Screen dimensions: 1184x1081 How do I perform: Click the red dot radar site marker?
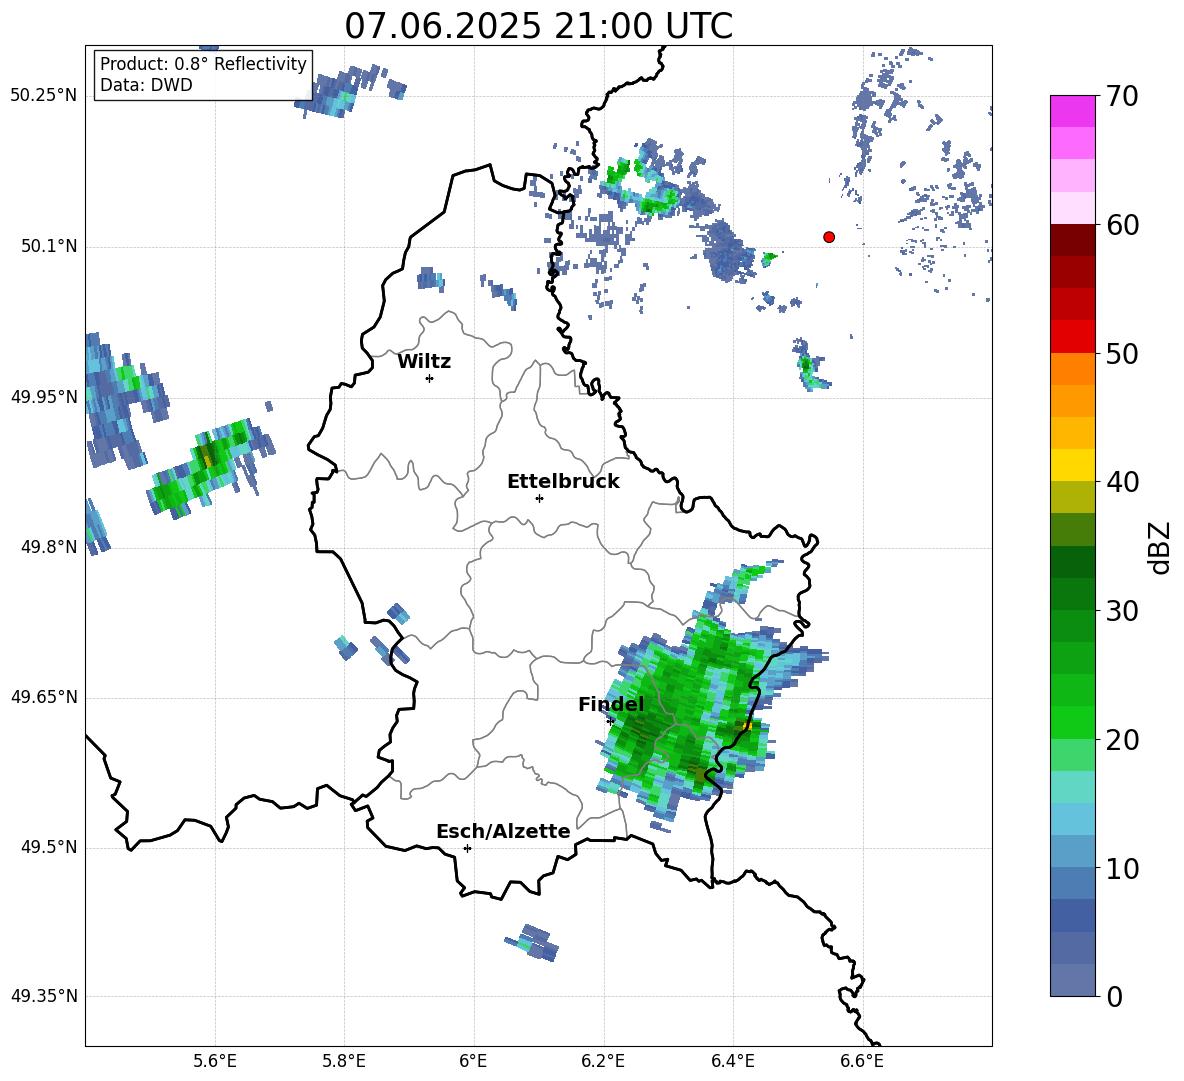[829, 237]
